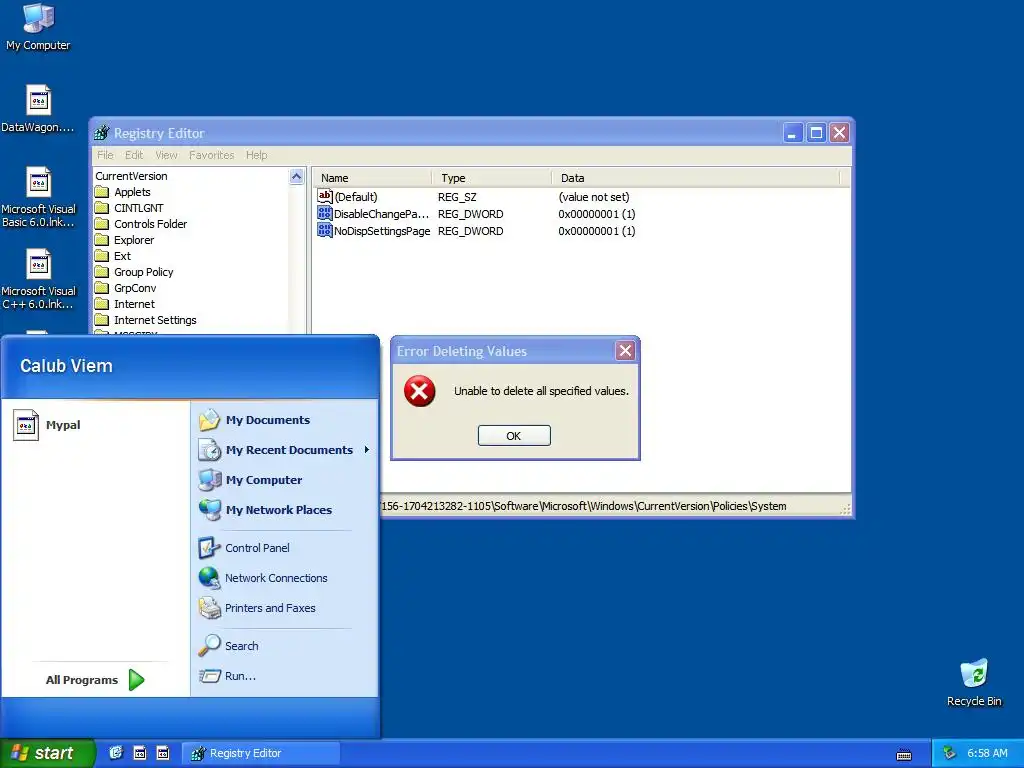
Task: Expand All Programs menu
Action: tap(95, 680)
